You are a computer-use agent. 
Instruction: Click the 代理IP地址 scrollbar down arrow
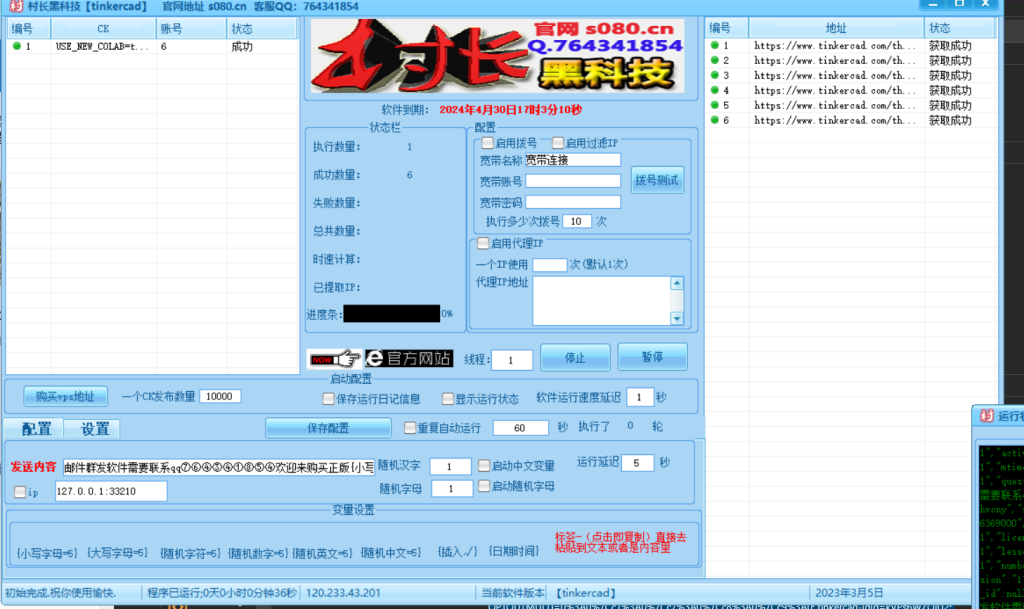tap(677, 319)
